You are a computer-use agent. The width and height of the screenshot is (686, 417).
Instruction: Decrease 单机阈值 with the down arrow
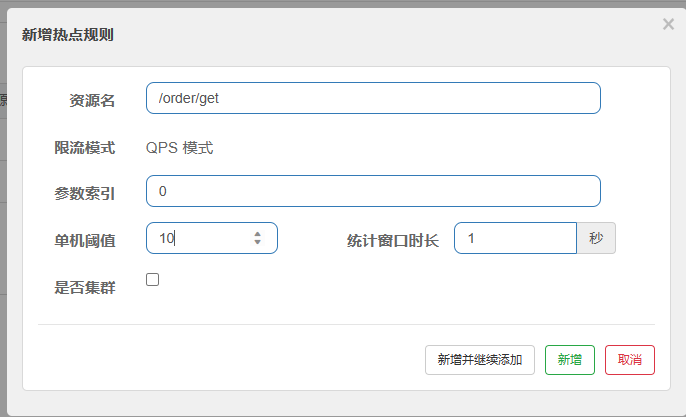coord(257,242)
